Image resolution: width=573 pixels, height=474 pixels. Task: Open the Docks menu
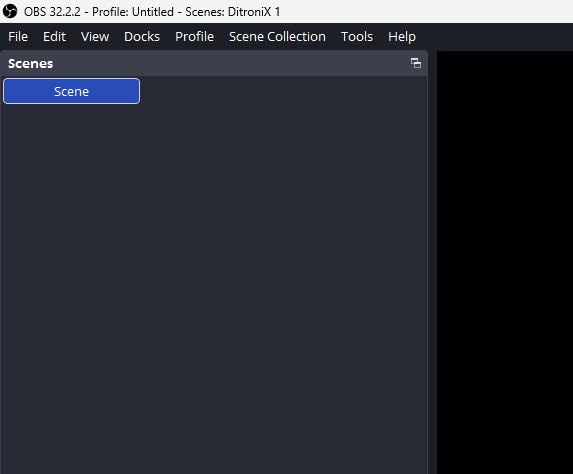pos(142,37)
